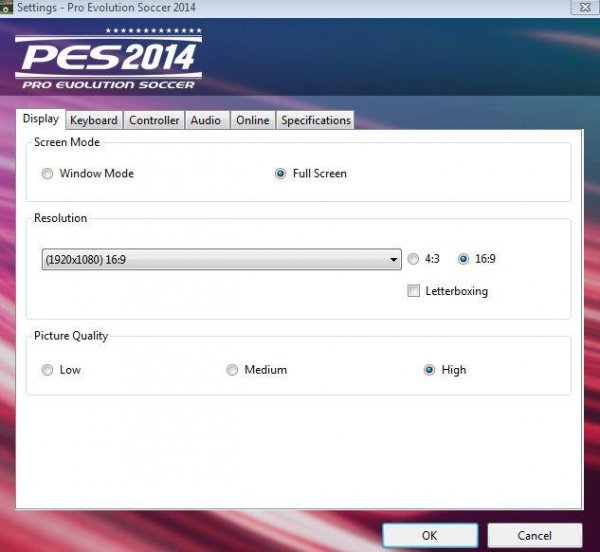Image resolution: width=600 pixels, height=552 pixels.
Task: Open the Specifications tab
Action: pos(316,120)
